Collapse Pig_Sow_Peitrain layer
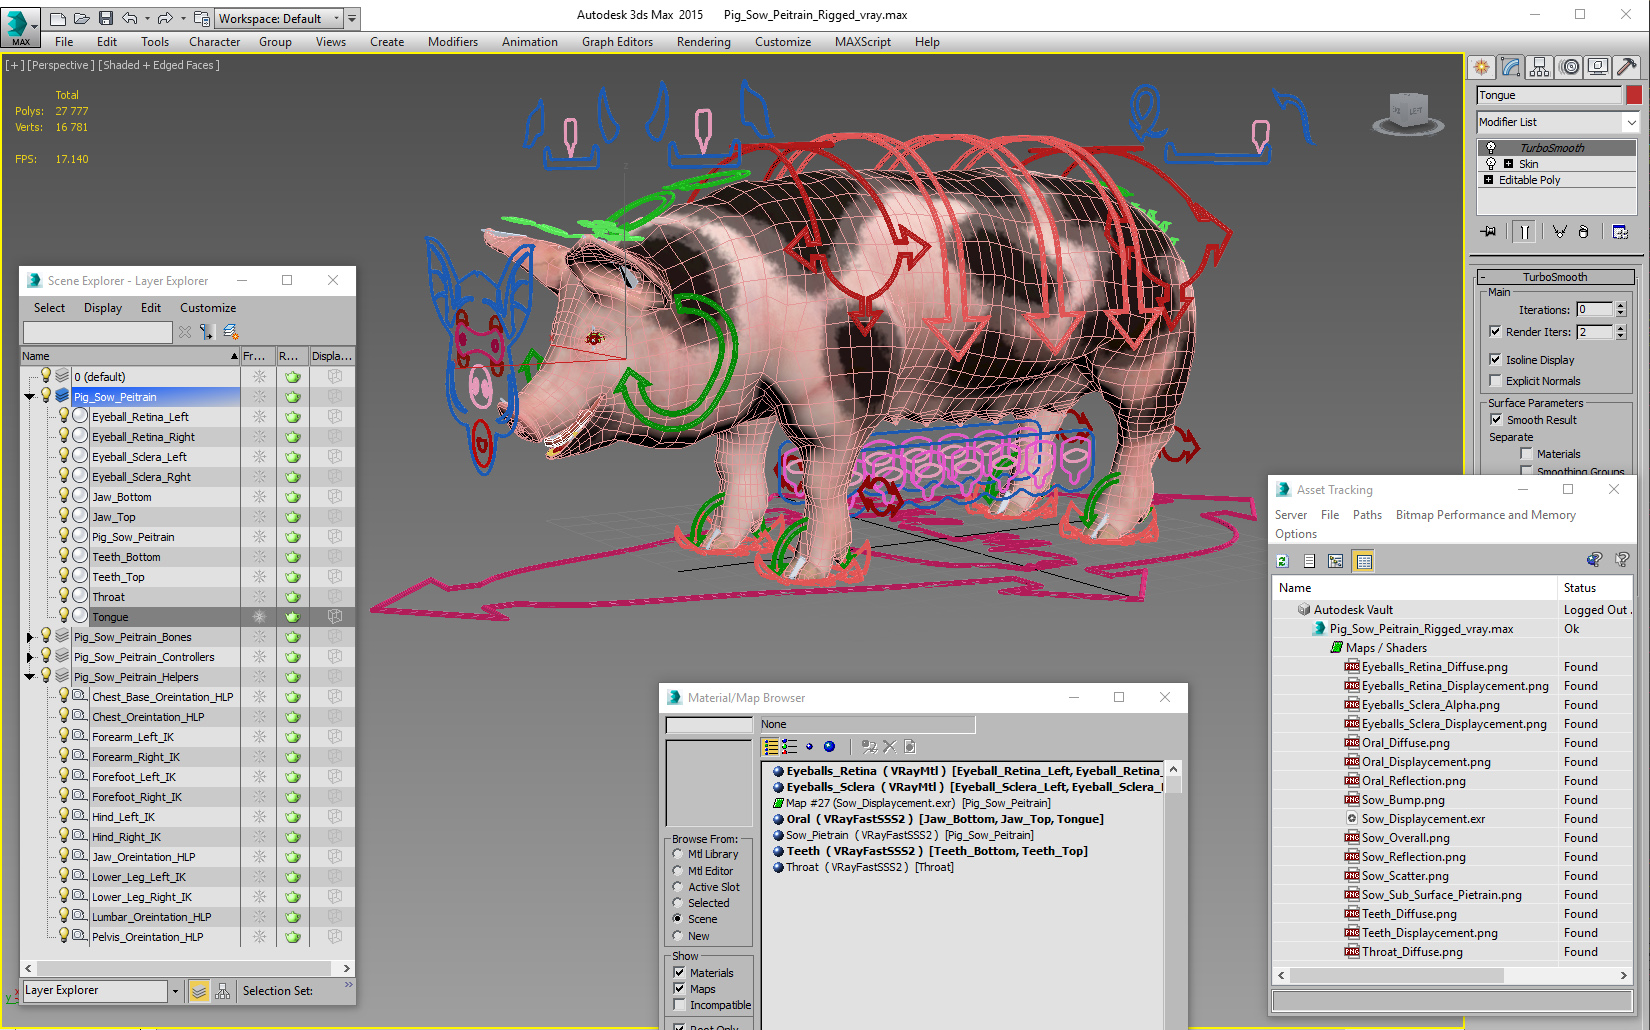Image resolution: width=1650 pixels, height=1030 pixels. pyautogui.click(x=29, y=397)
